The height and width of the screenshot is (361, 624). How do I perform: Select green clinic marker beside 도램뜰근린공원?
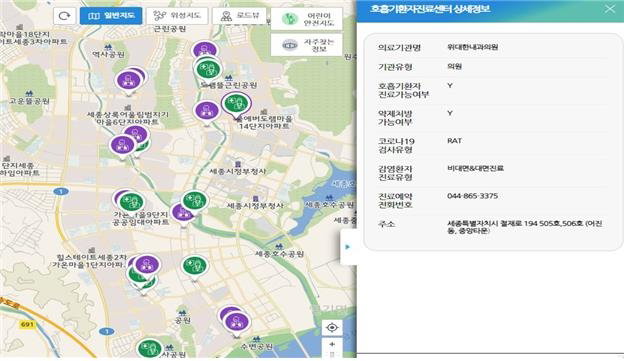pyautogui.click(x=209, y=70)
